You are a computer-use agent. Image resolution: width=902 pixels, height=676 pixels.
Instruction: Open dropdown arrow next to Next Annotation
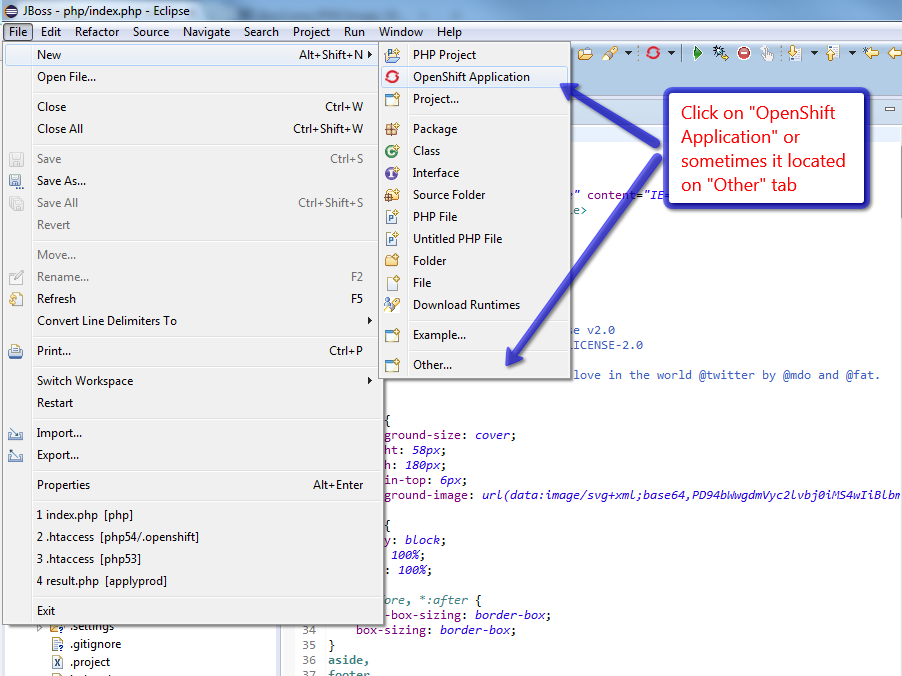[x=814, y=53]
